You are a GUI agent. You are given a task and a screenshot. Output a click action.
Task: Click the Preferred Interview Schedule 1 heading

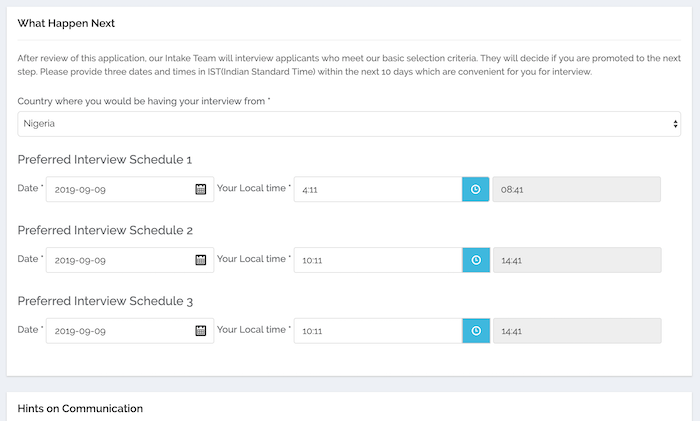coord(104,160)
